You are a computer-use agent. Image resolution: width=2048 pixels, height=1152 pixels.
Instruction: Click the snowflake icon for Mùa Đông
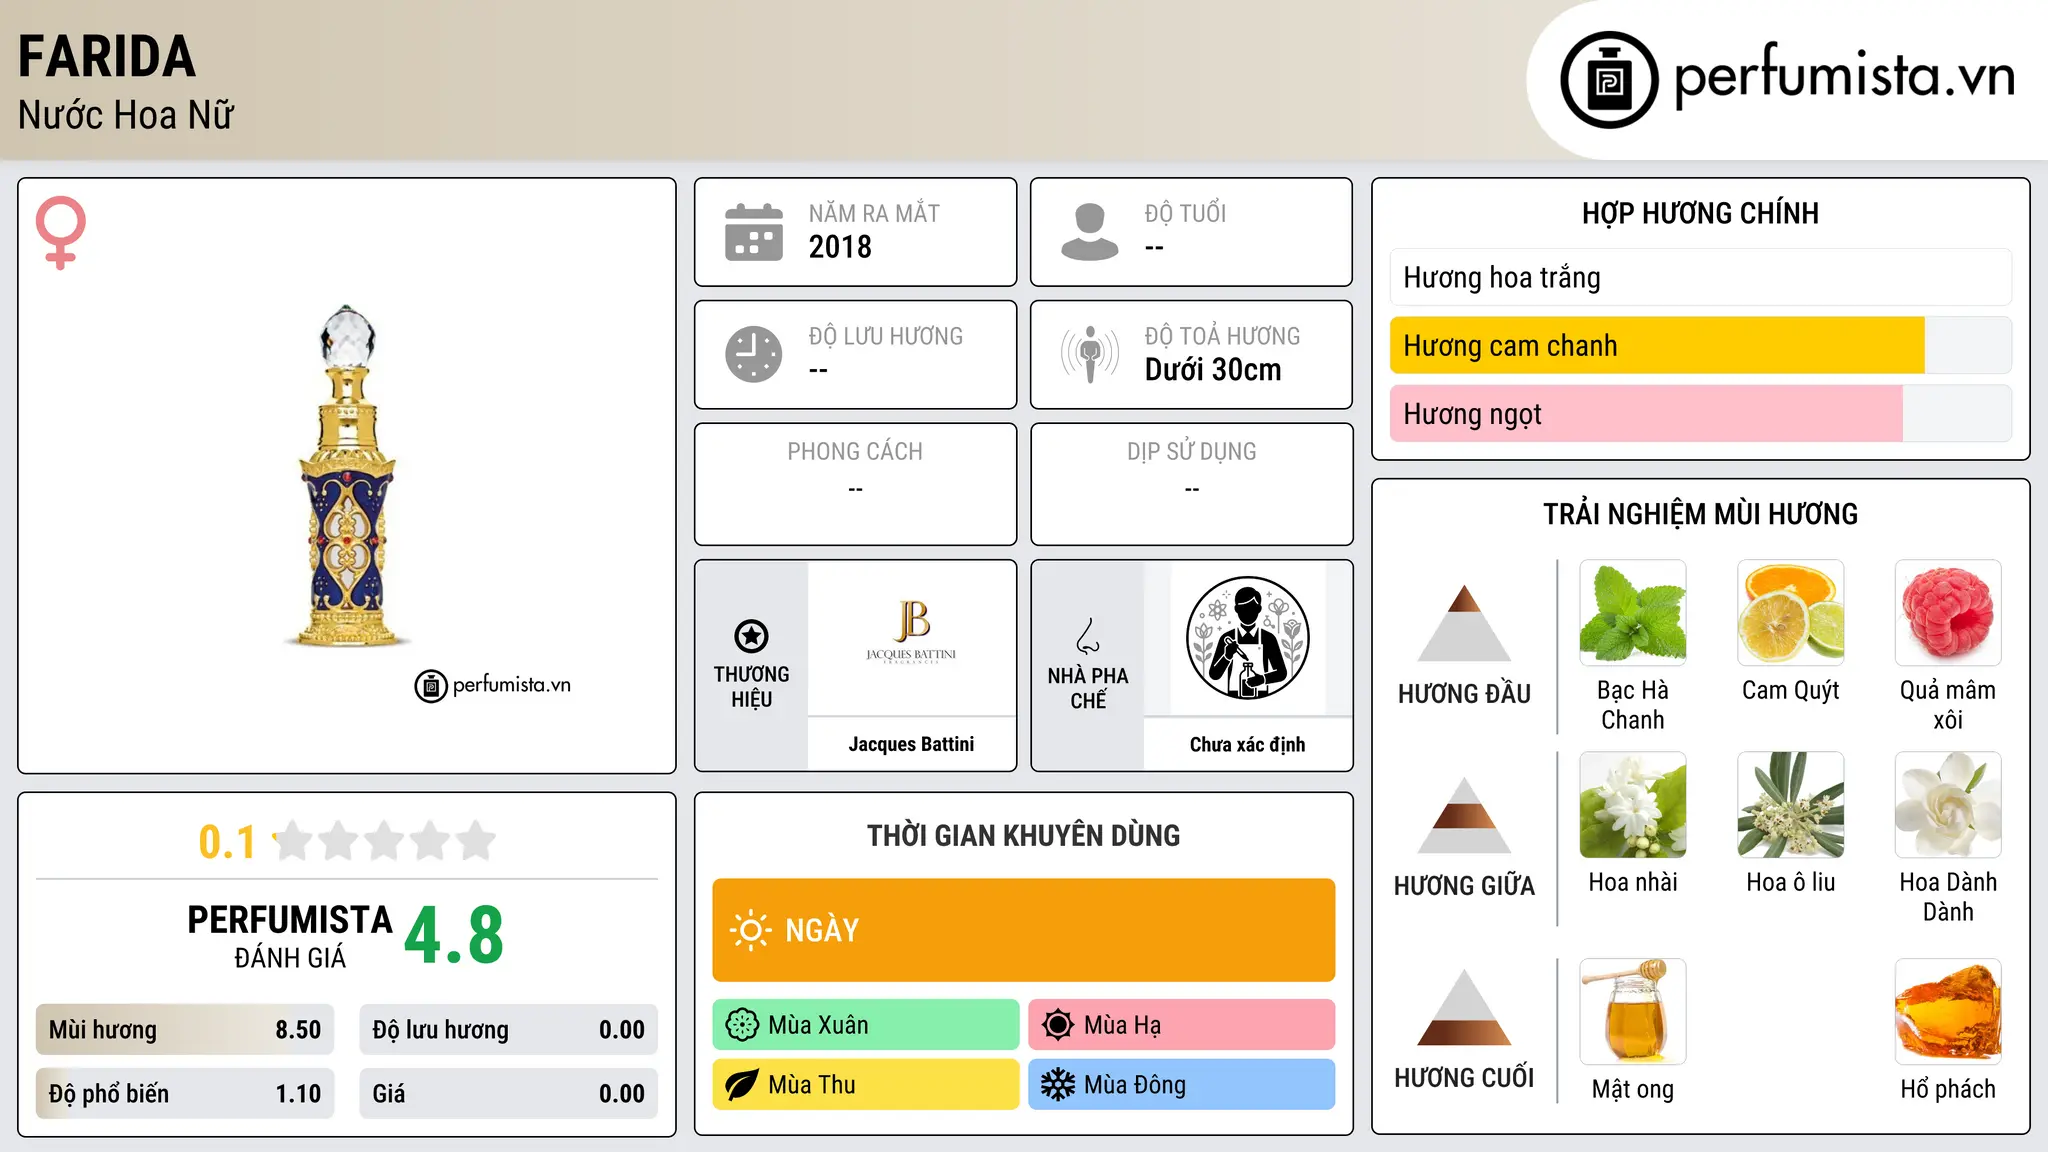(x=1058, y=1085)
